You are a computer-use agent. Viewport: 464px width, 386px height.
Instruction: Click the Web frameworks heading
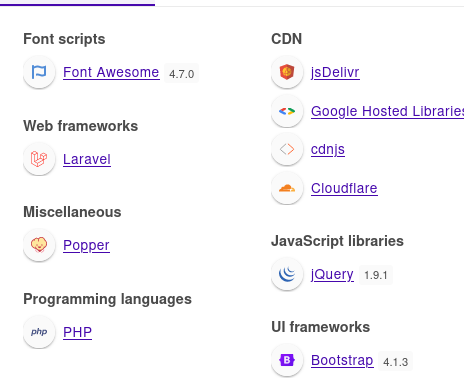(x=81, y=126)
